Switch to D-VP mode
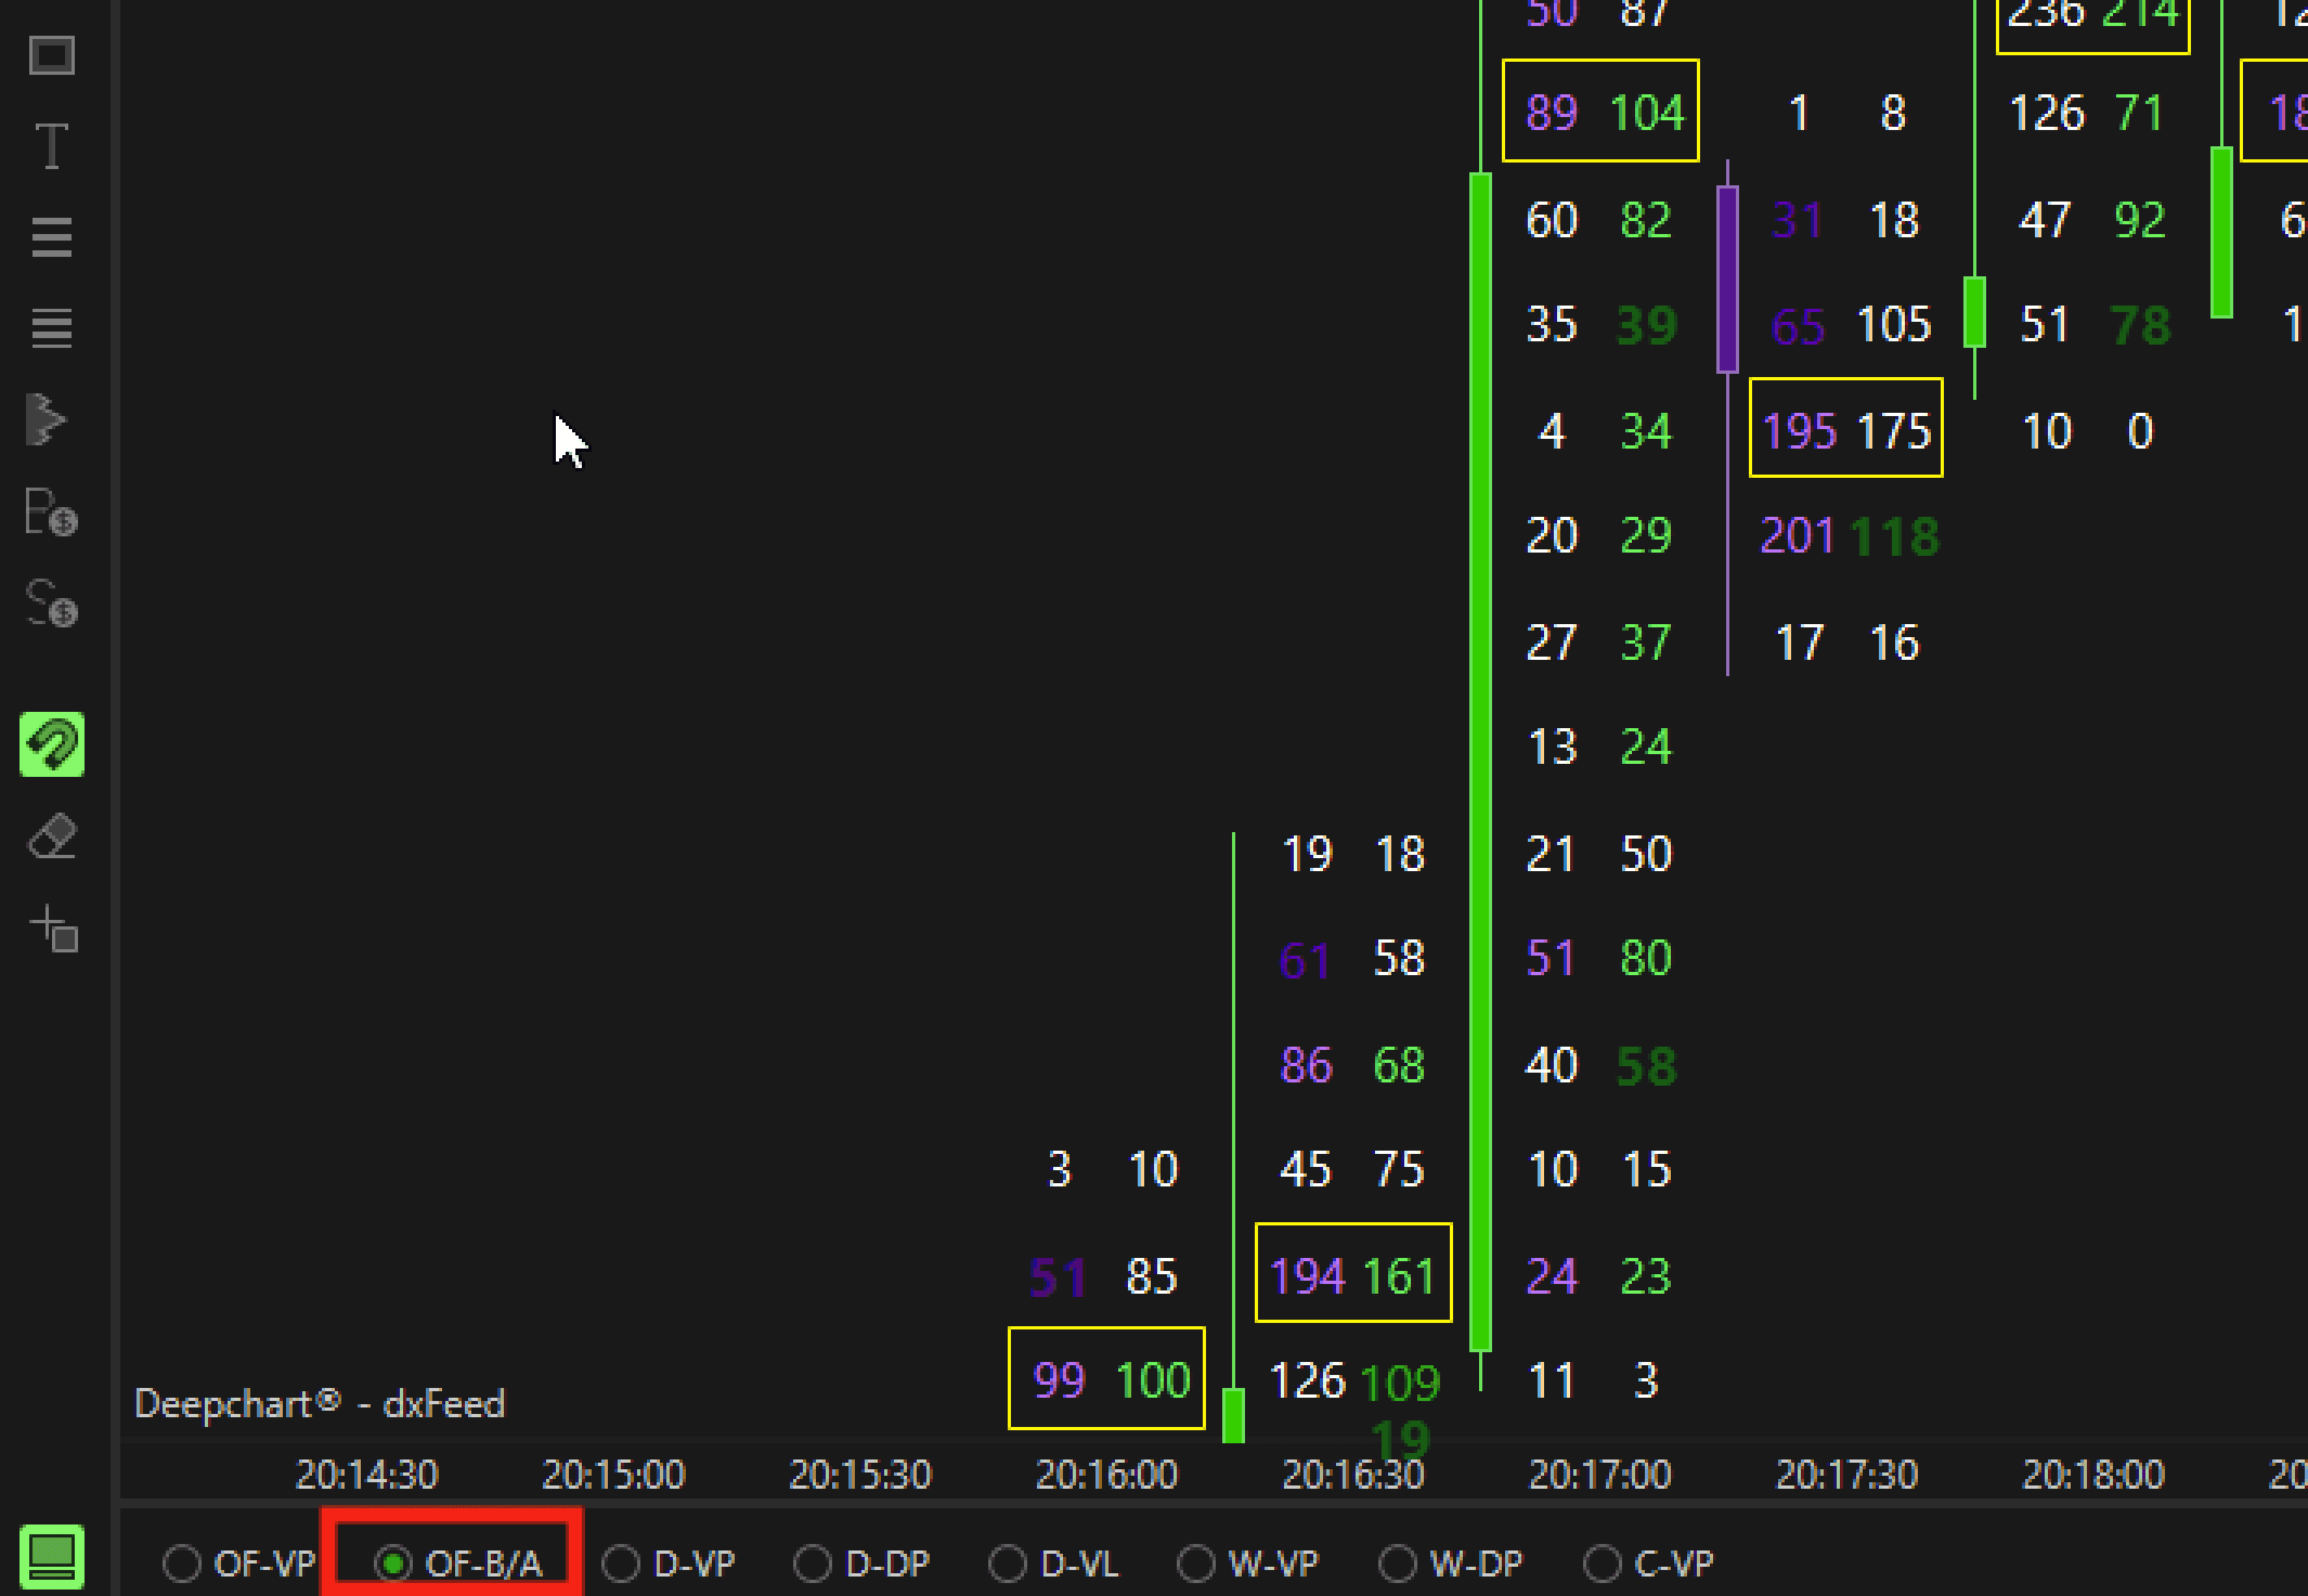Viewport: 2308px width, 1596px height. (621, 1563)
